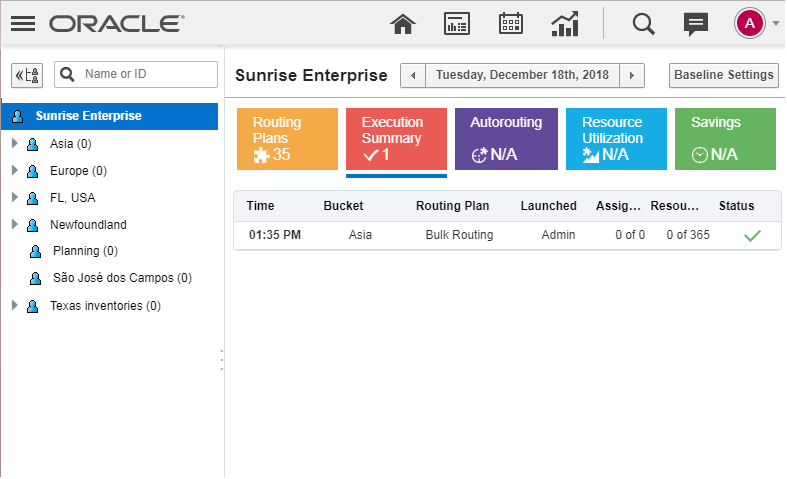
Task: Open the messages chat icon
Action: click(x=696, y=23)
